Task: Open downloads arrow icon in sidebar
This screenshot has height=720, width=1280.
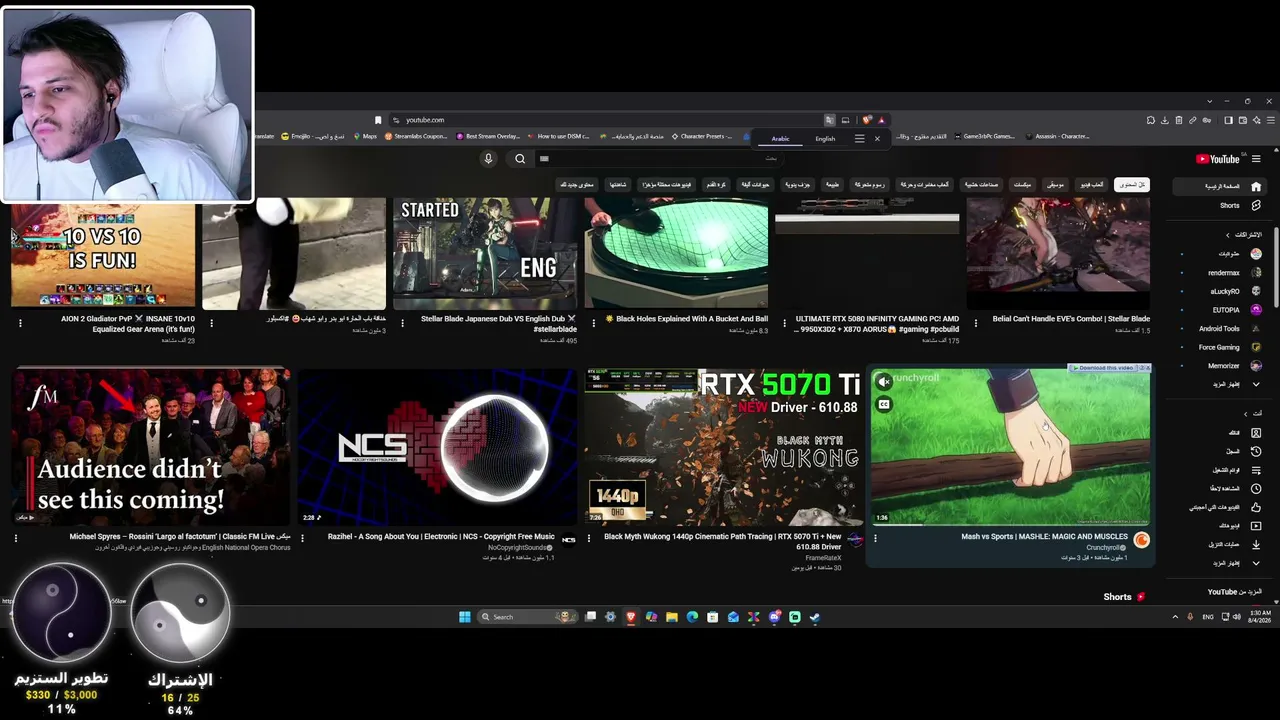Action: tap(1256, 544)
